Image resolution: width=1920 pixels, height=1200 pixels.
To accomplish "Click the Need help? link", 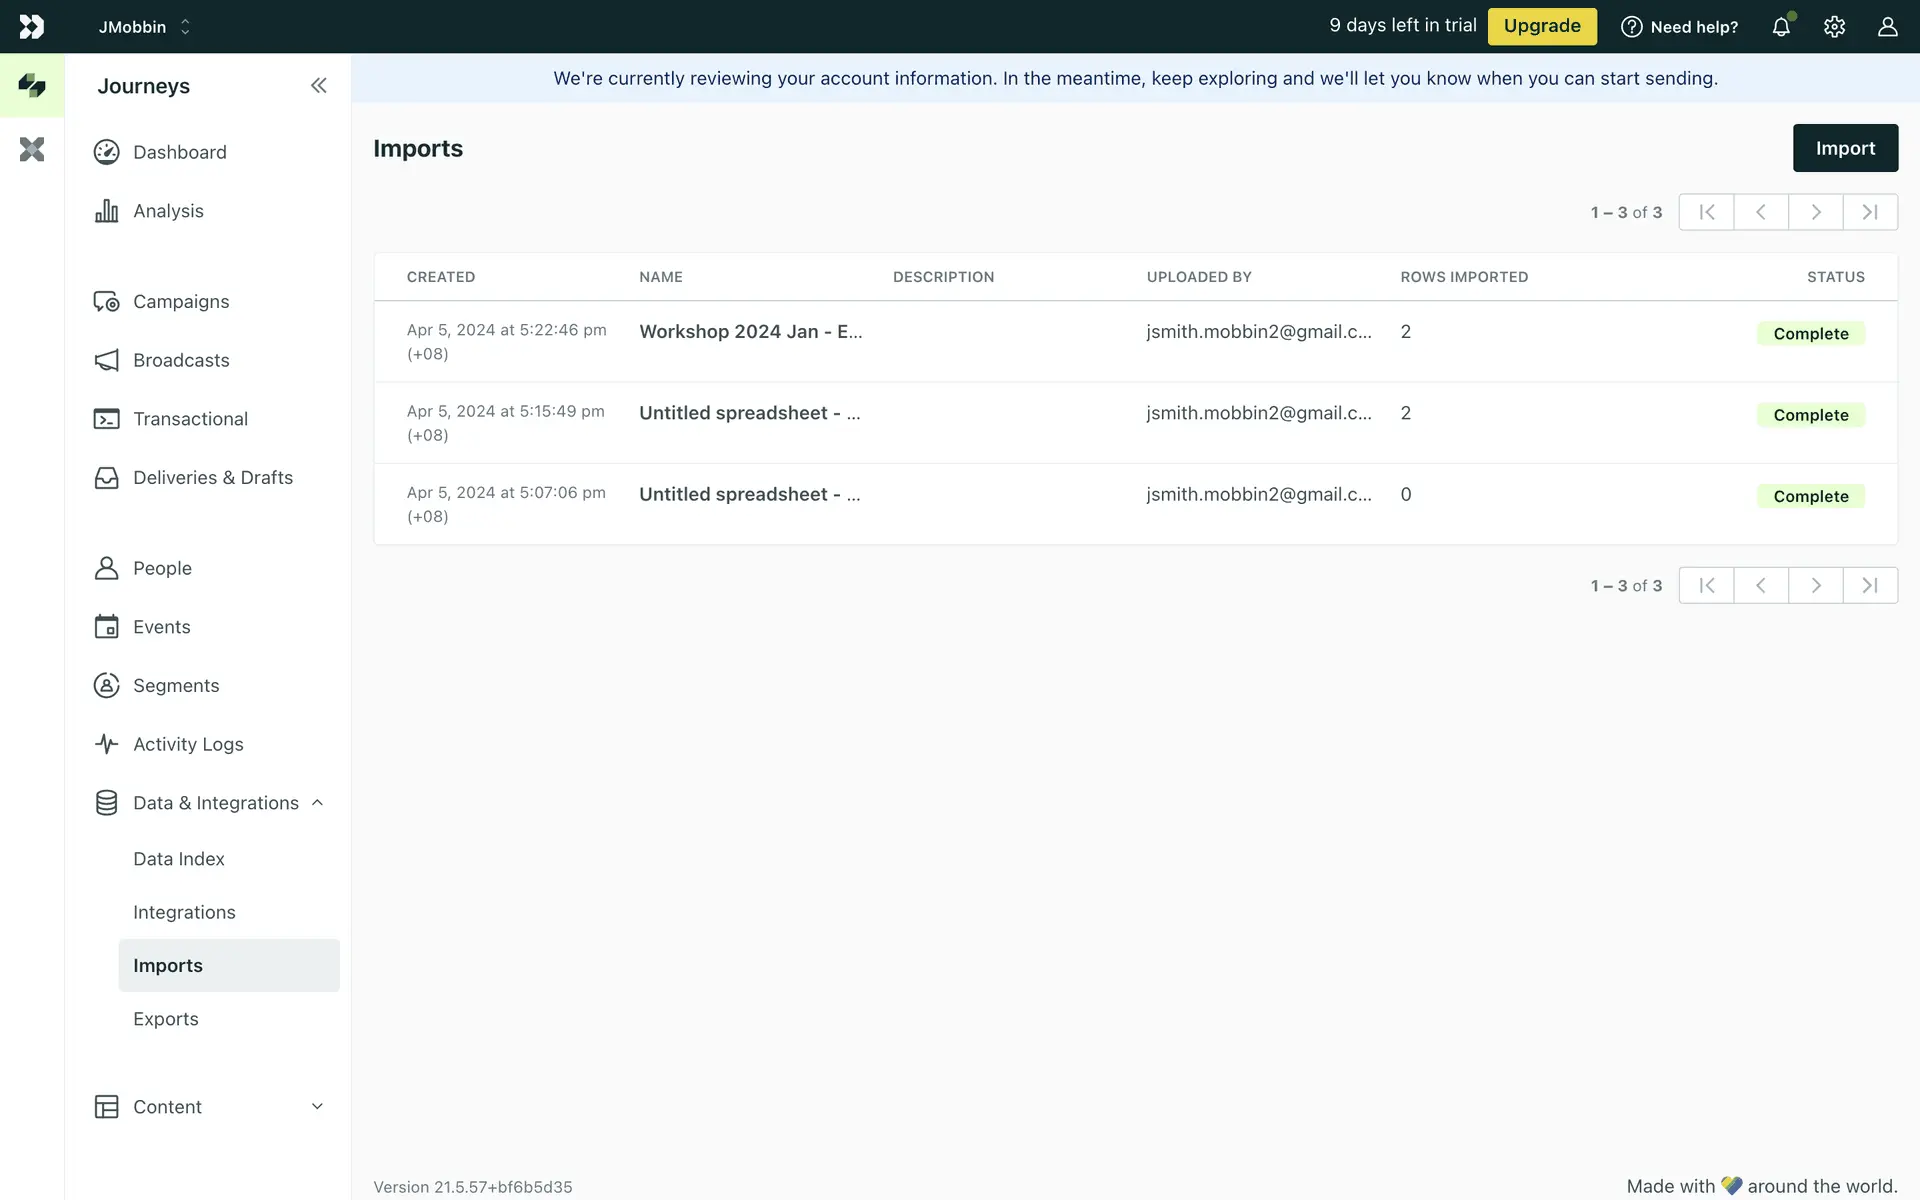I will (x=1680, y=27).
